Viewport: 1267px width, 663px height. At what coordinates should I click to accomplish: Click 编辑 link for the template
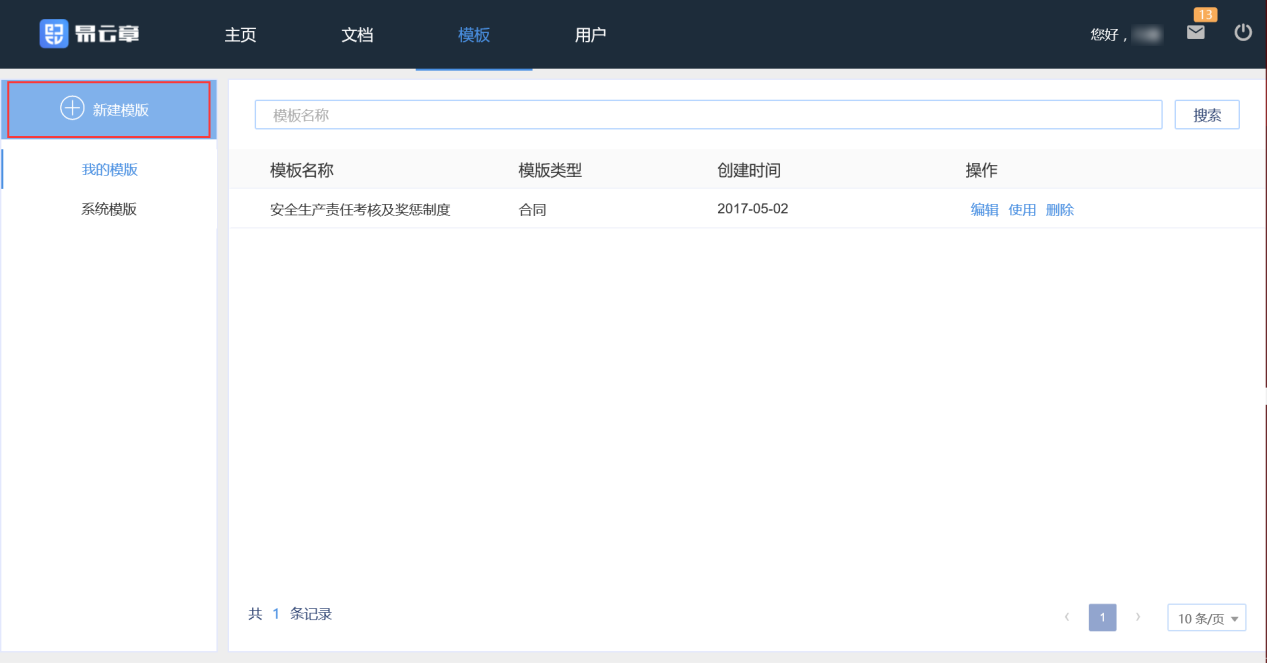984,210
